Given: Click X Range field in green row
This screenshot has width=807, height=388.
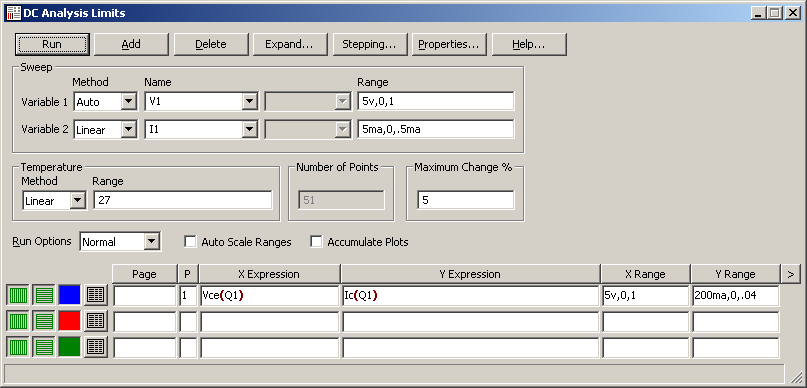Looking at the screenshot, I should 646,348.
